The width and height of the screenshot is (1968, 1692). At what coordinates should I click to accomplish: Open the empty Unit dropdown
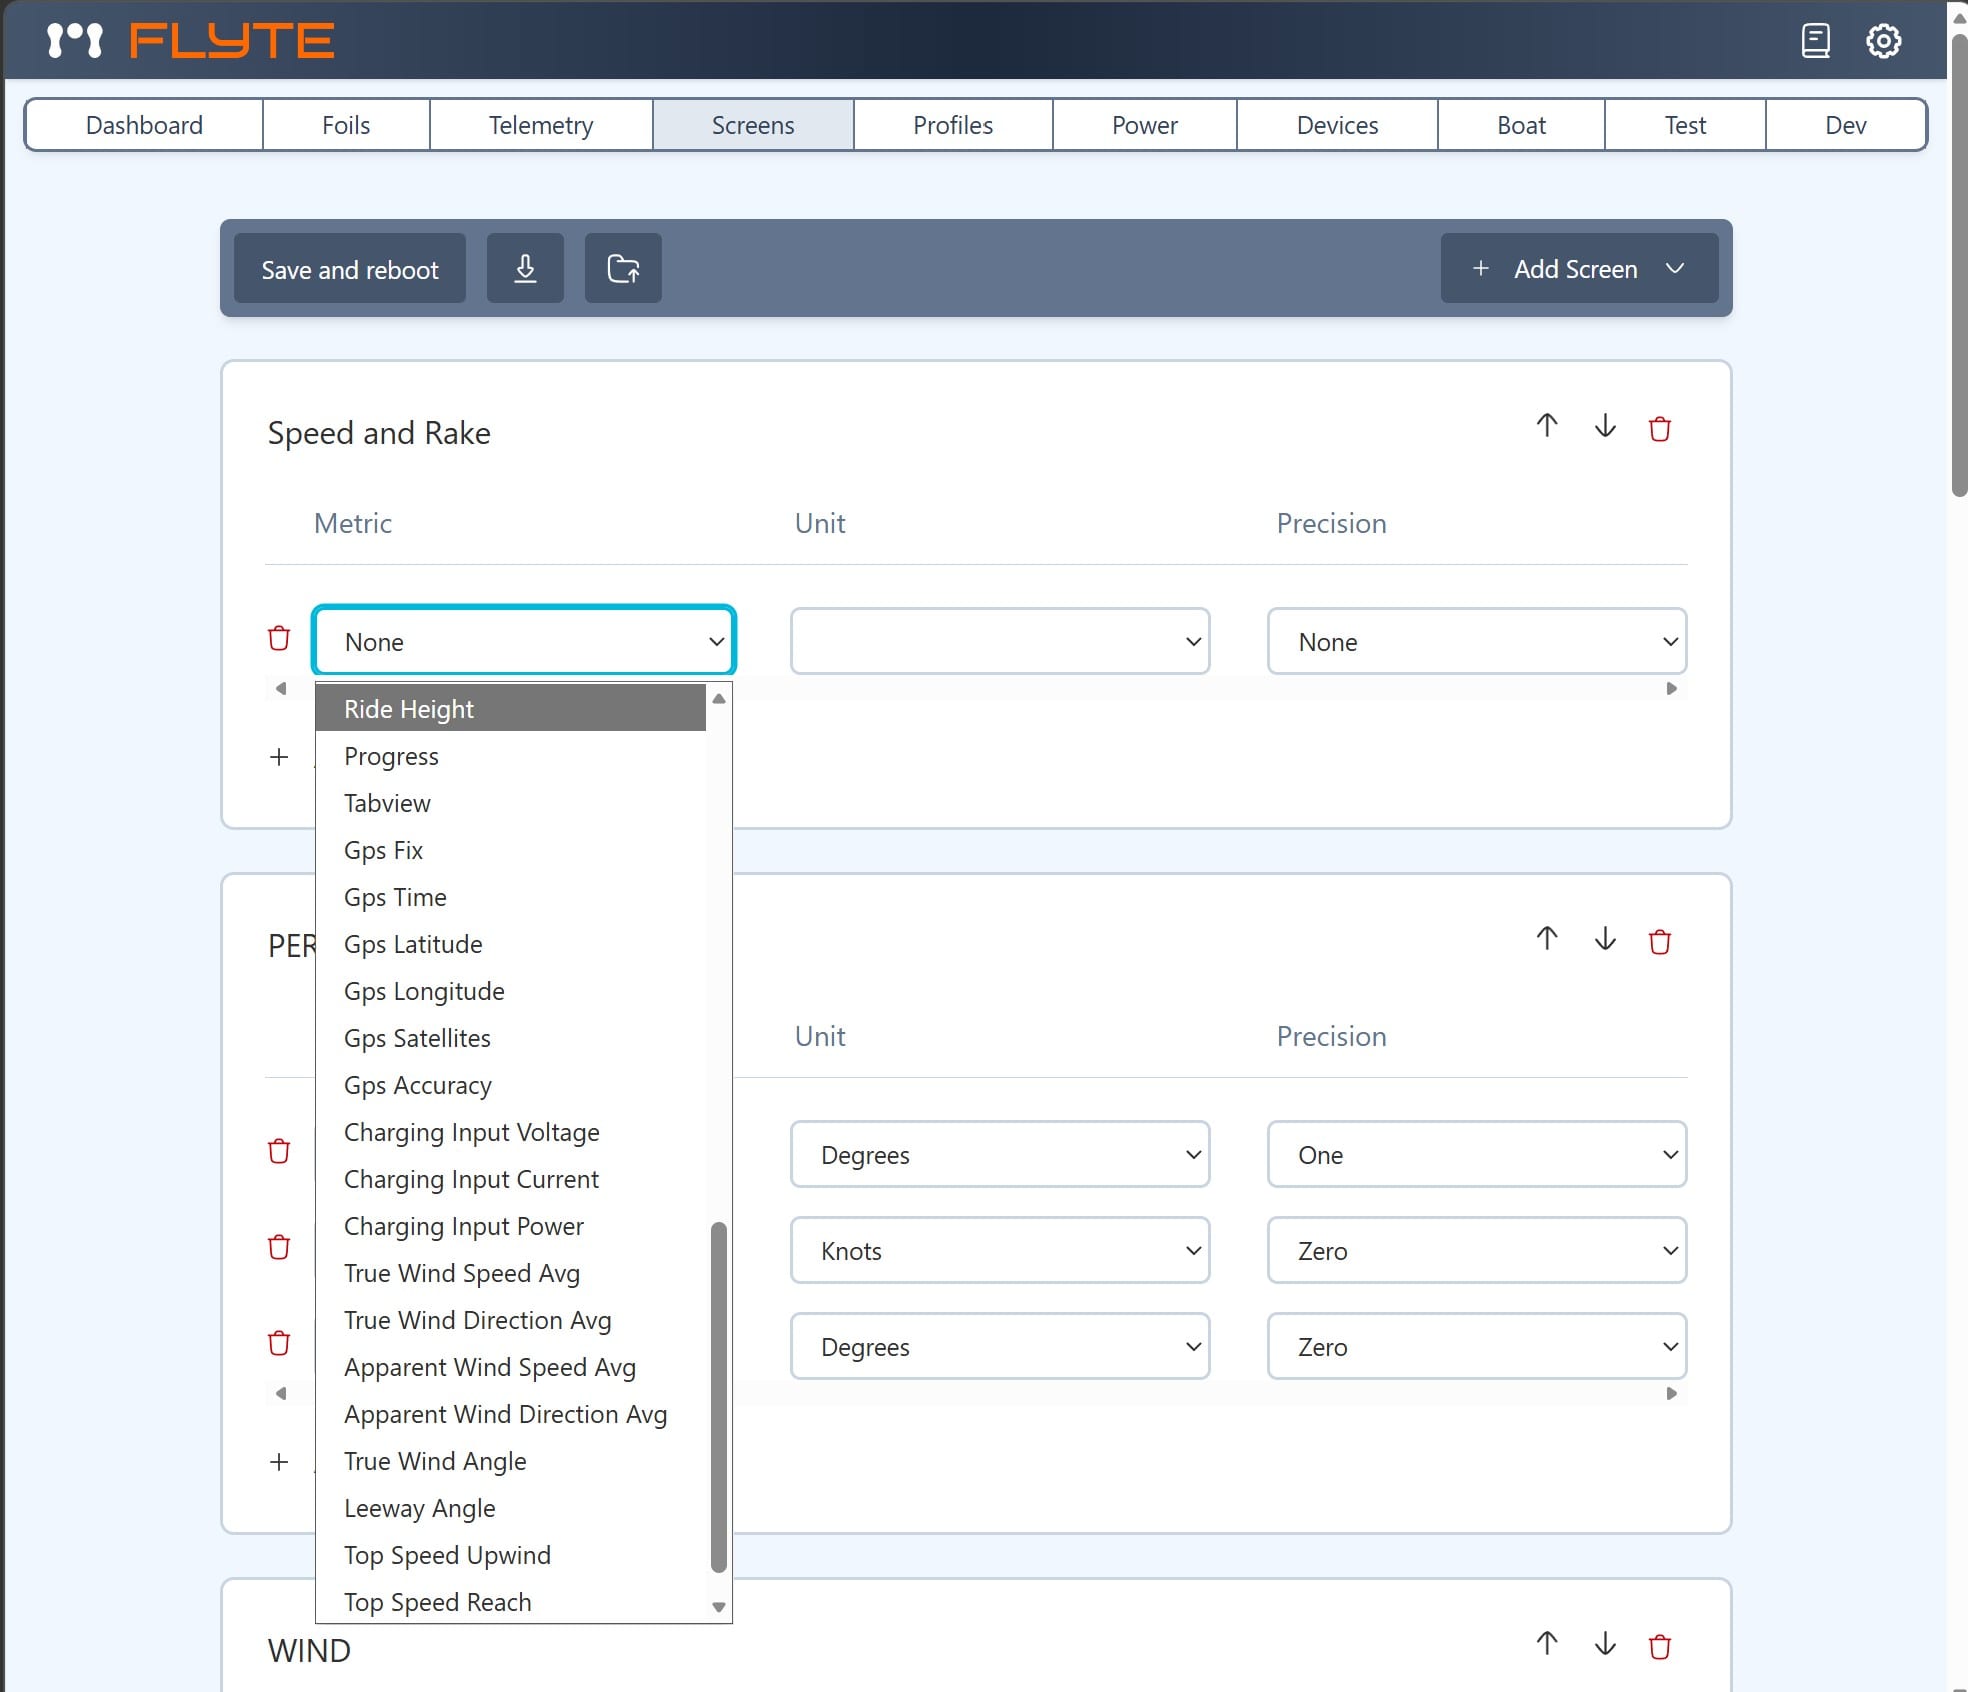(x=999, y=641)
